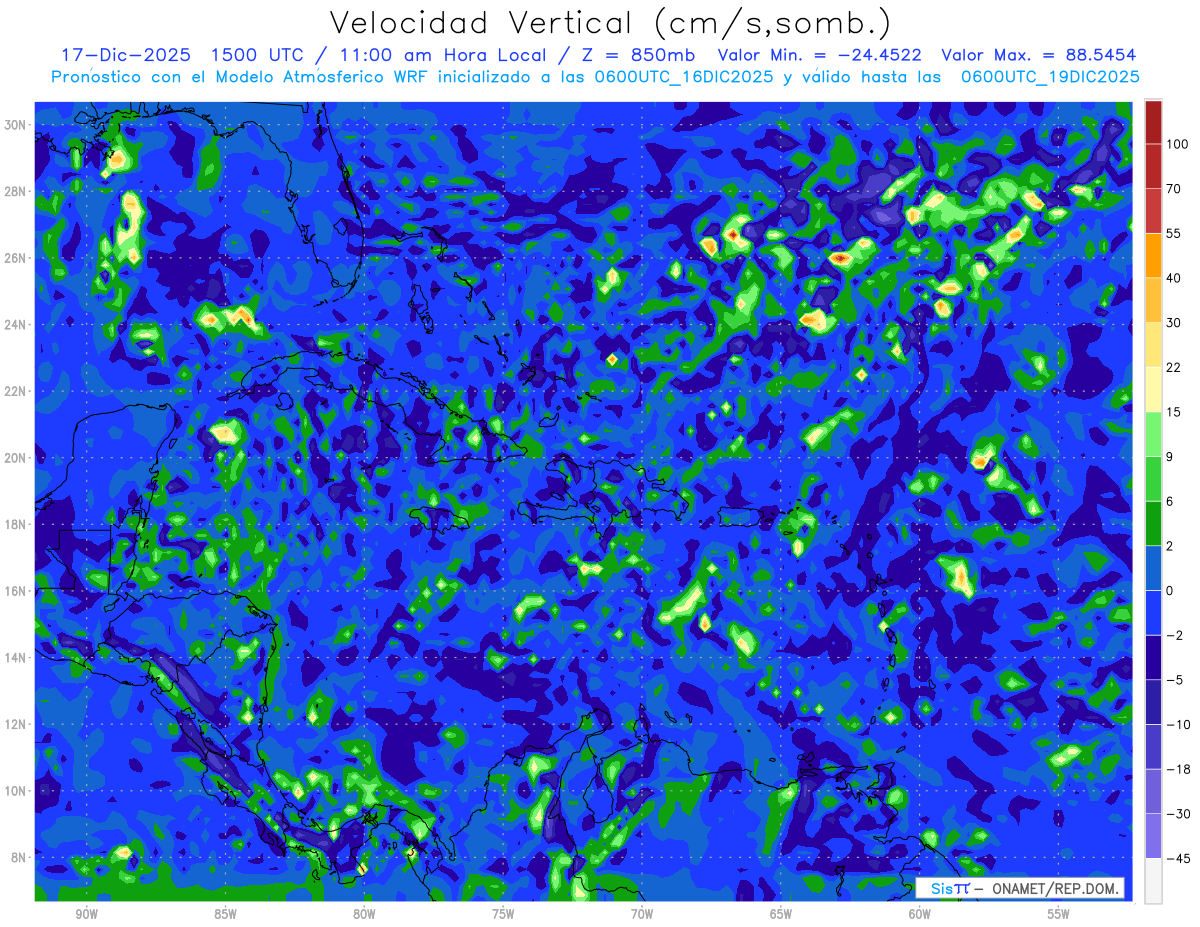Pick the dark red swatch above 100
The width and height of the screenshot is (1200, 927).
click(x=1153, y=122)
